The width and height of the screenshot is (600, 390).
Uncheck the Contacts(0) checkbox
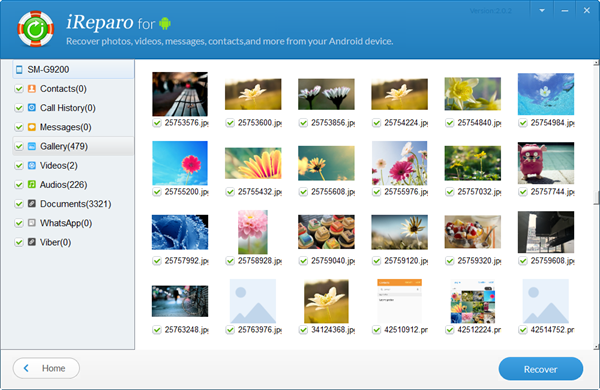click(19, 89)
